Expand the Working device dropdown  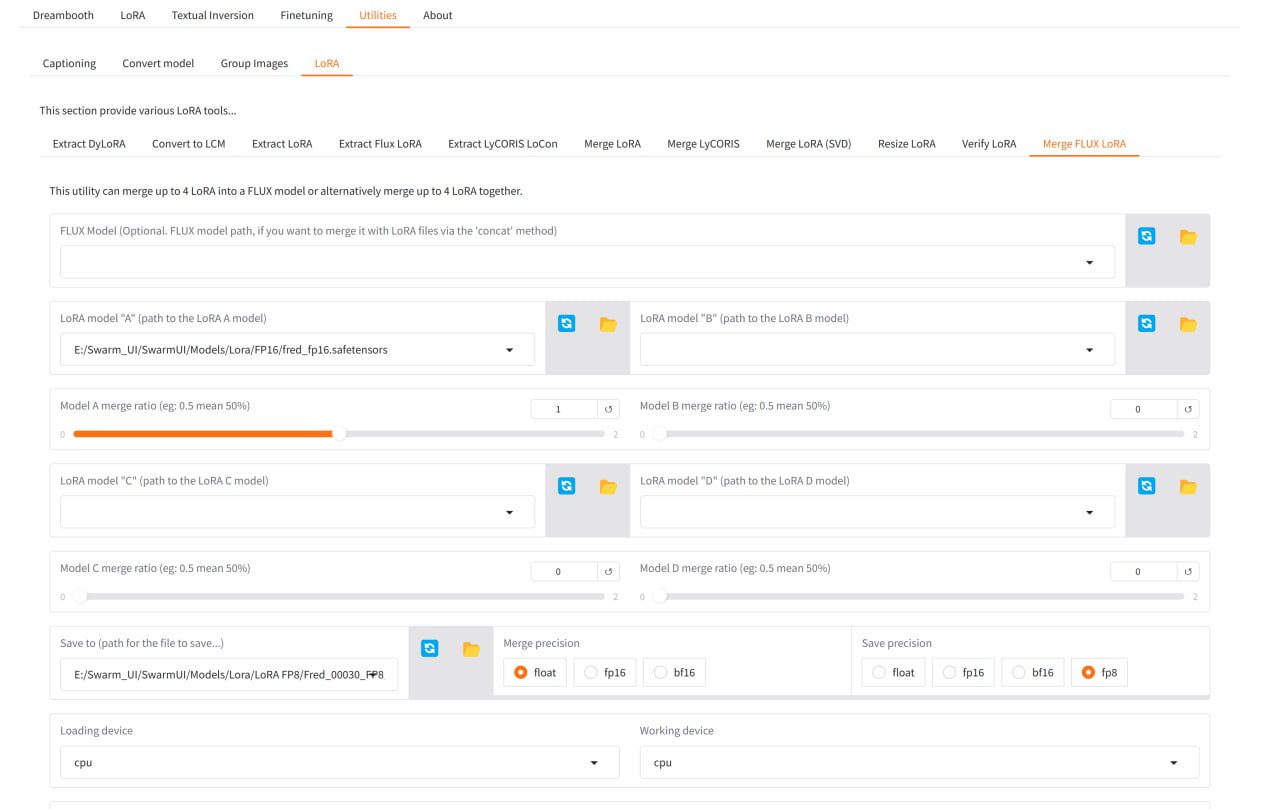click(1174, 763)
